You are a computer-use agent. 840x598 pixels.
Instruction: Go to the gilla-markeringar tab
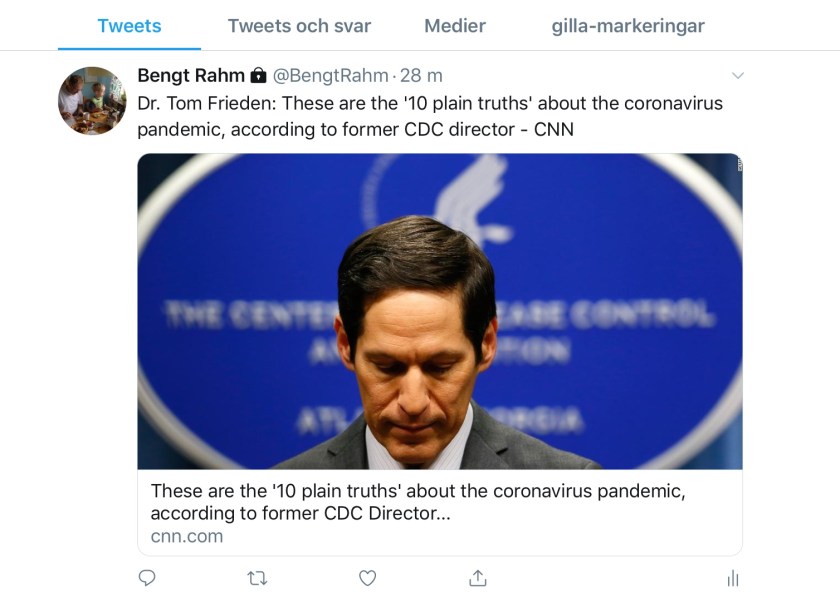tap(628, 26)
